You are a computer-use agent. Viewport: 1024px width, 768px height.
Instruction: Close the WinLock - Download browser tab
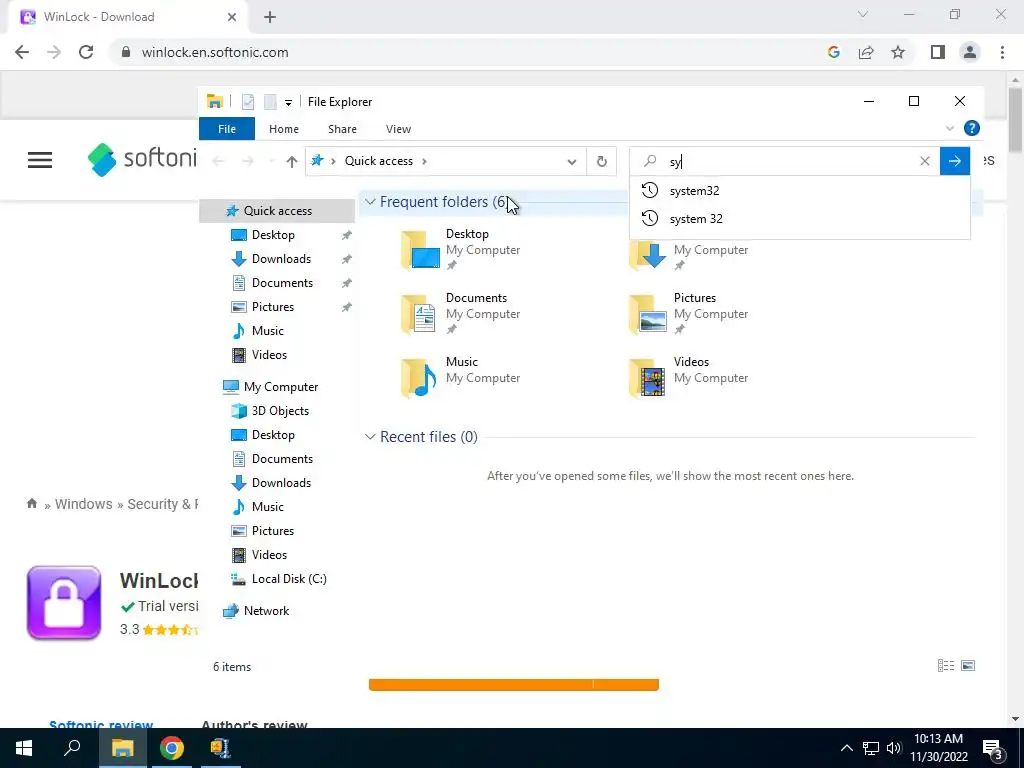click(232, 17)
